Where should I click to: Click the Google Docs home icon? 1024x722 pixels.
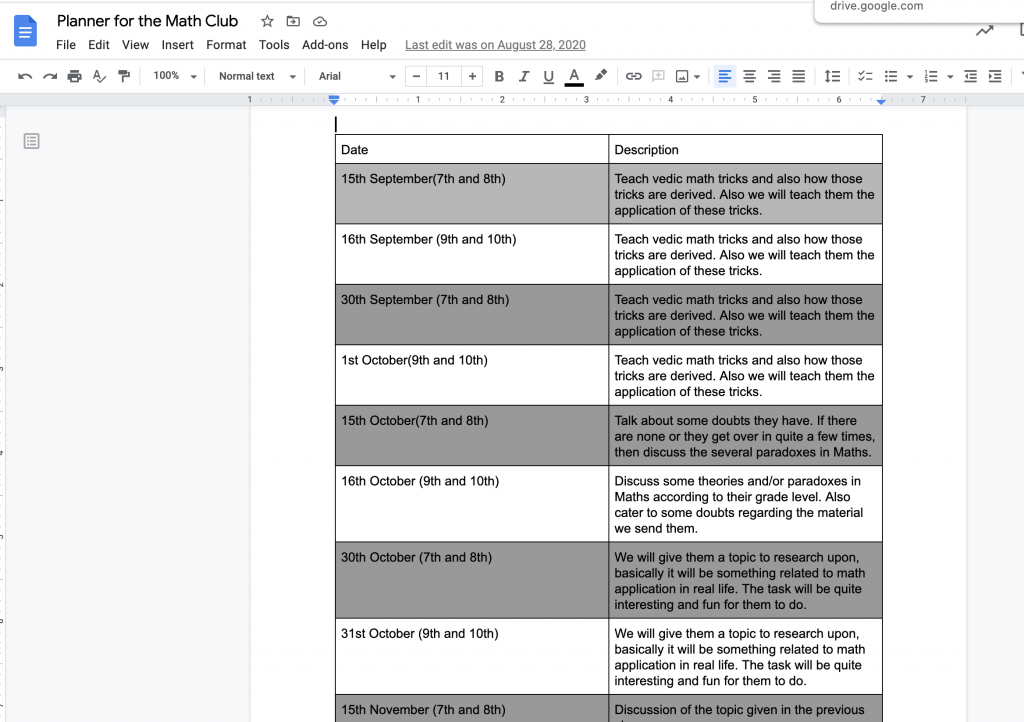click(25, 31)
